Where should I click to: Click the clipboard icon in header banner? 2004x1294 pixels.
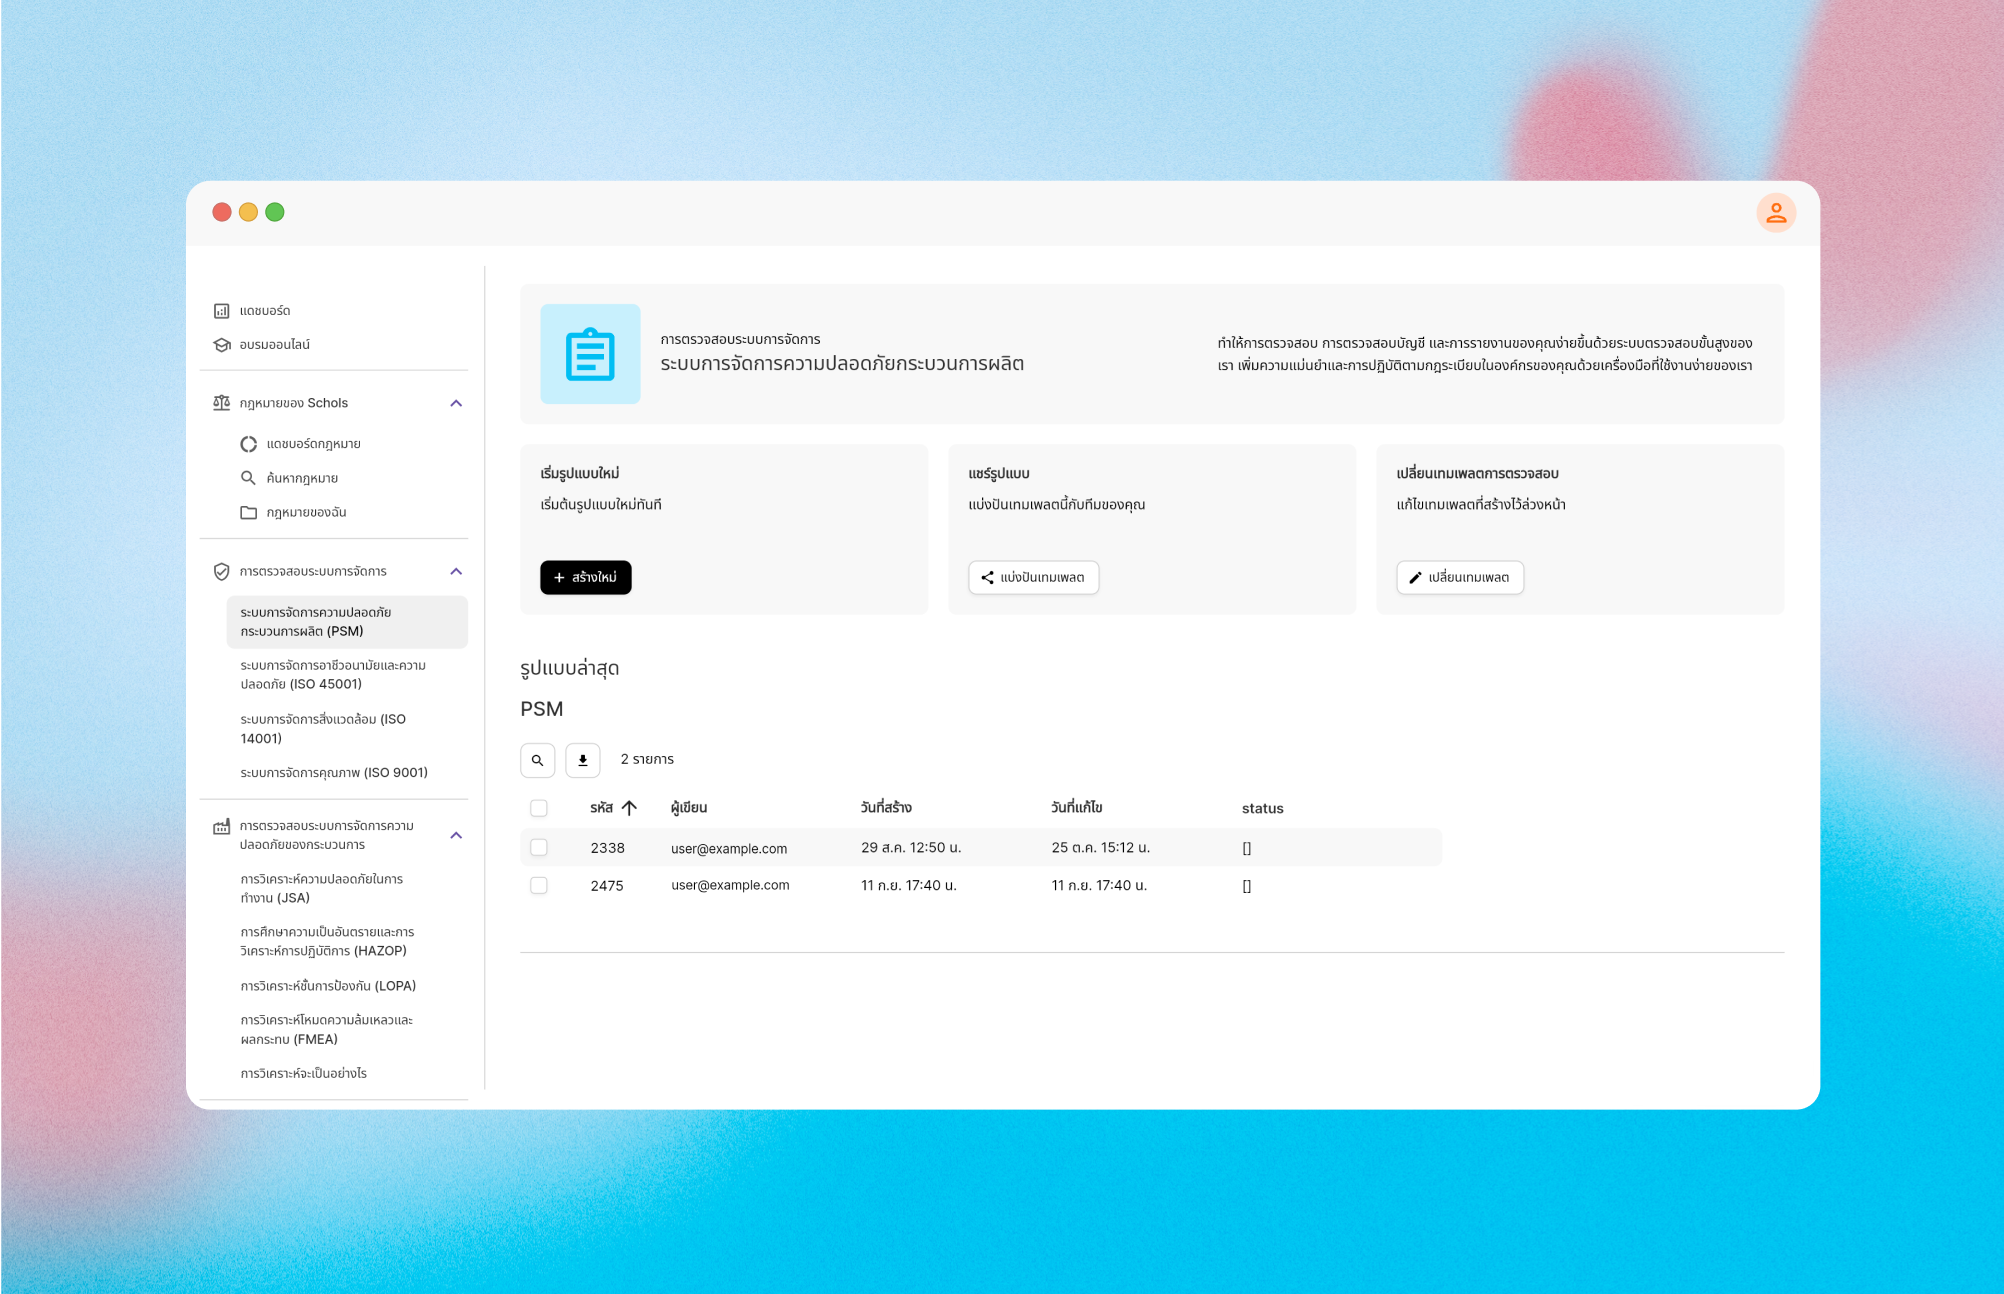coord(590,354)
